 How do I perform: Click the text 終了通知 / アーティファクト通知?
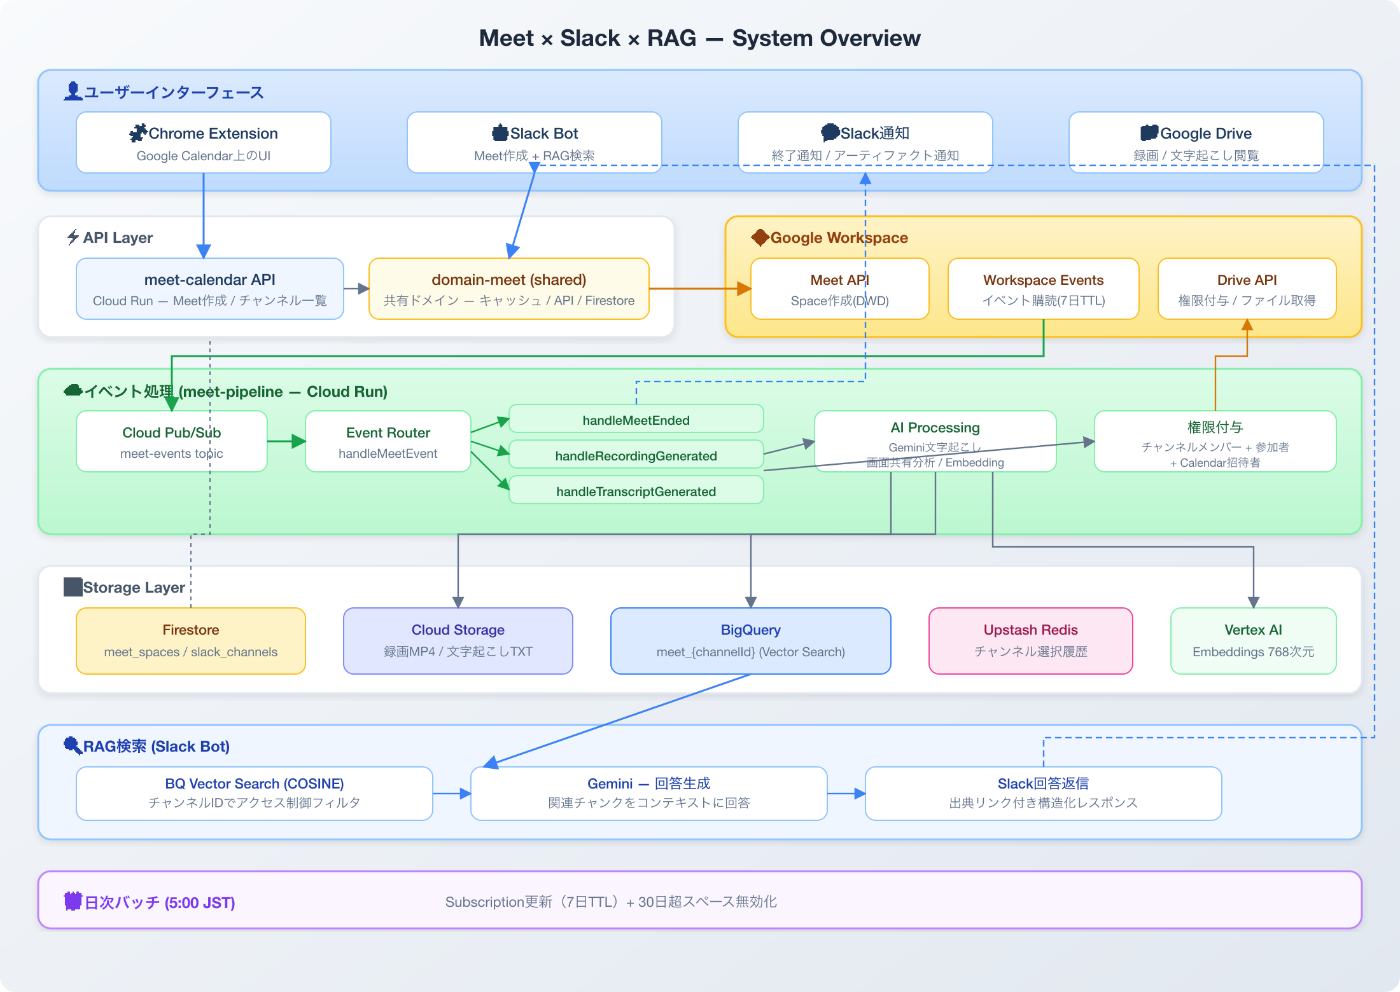pyautogui.click(x=865, y=156)
